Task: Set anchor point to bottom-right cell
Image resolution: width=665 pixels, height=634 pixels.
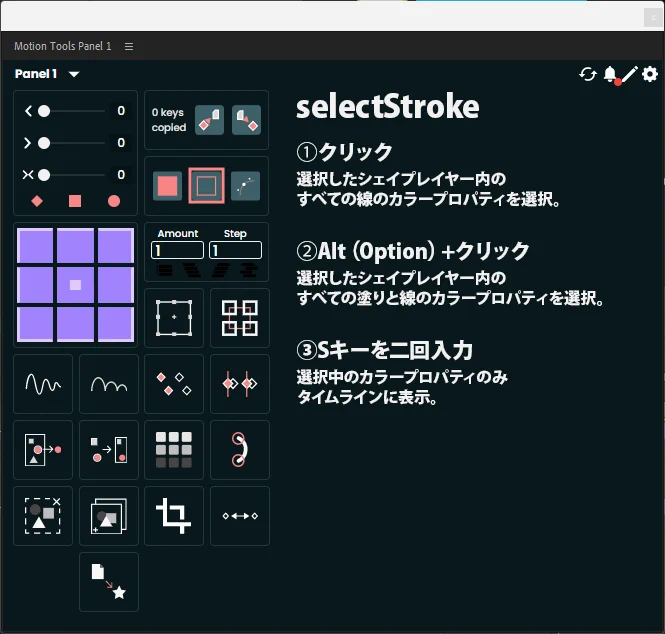Action: [116, 324]
